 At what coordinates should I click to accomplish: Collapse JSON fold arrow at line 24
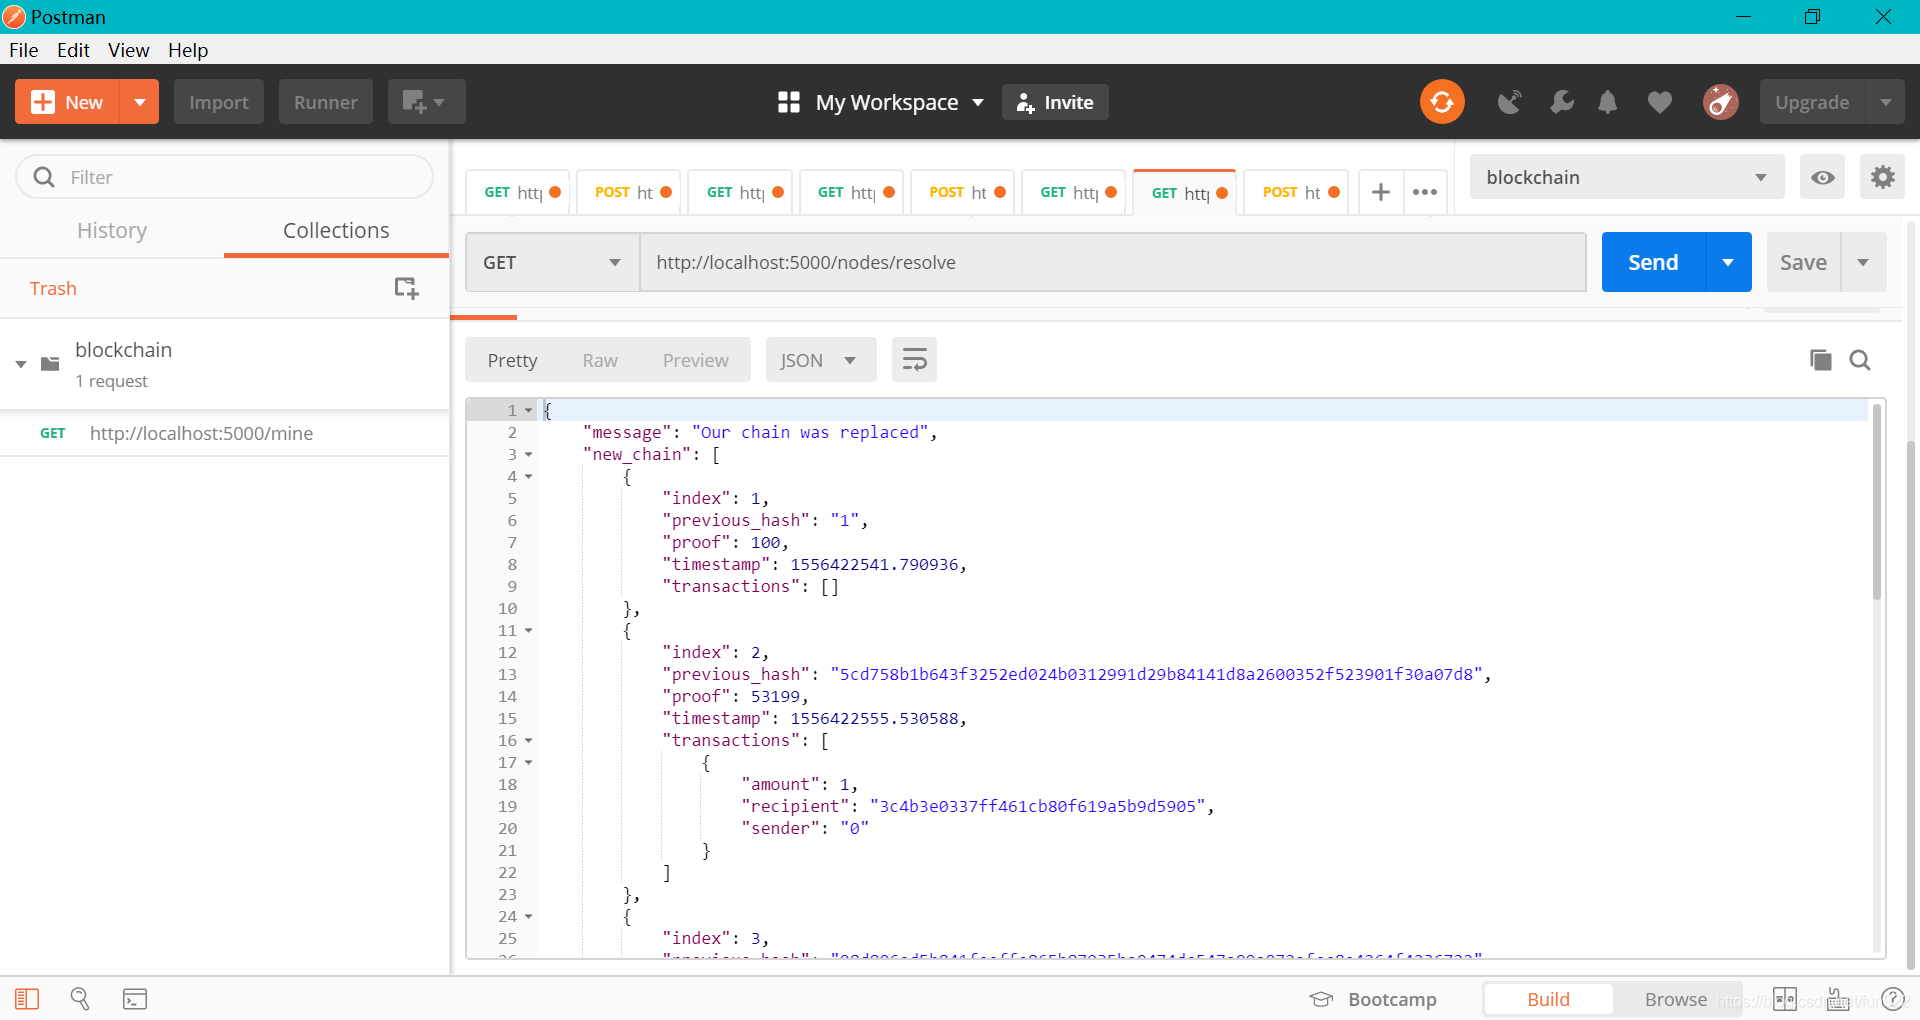tap(529, 917)
